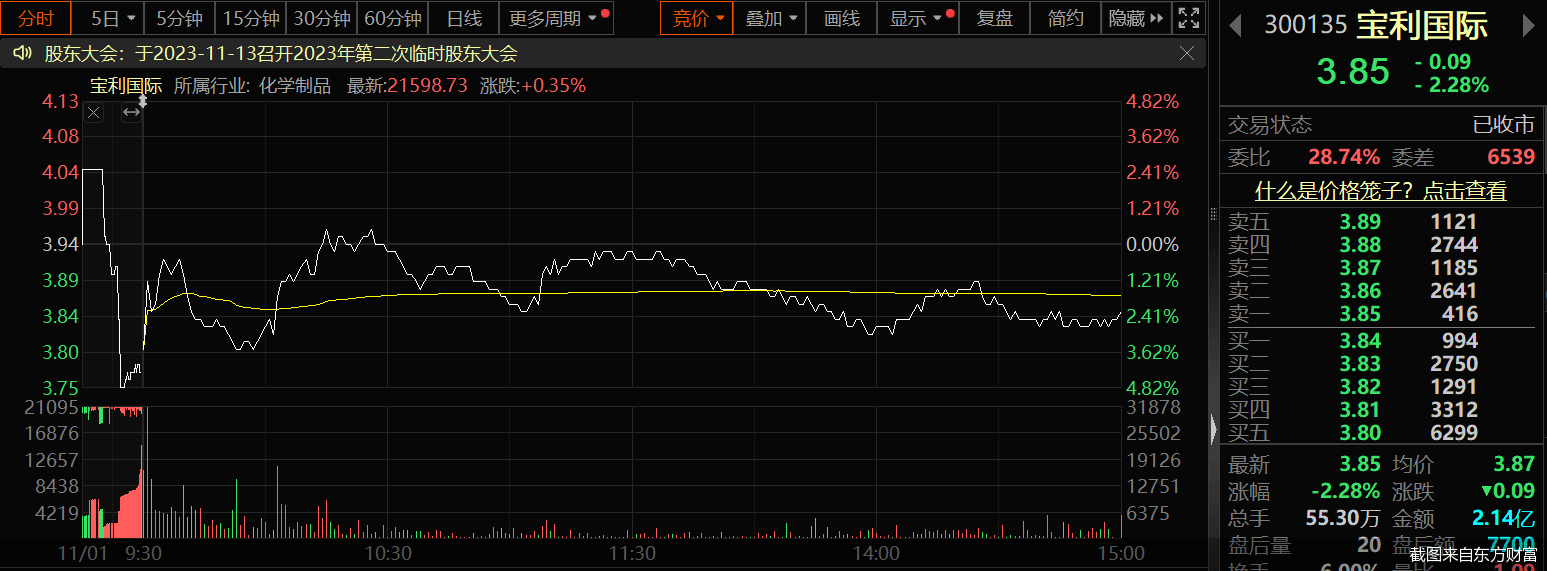Expand the 竞价 auction dropdown
Viewport: 1547px width, 571px height.
pos(697,18)
